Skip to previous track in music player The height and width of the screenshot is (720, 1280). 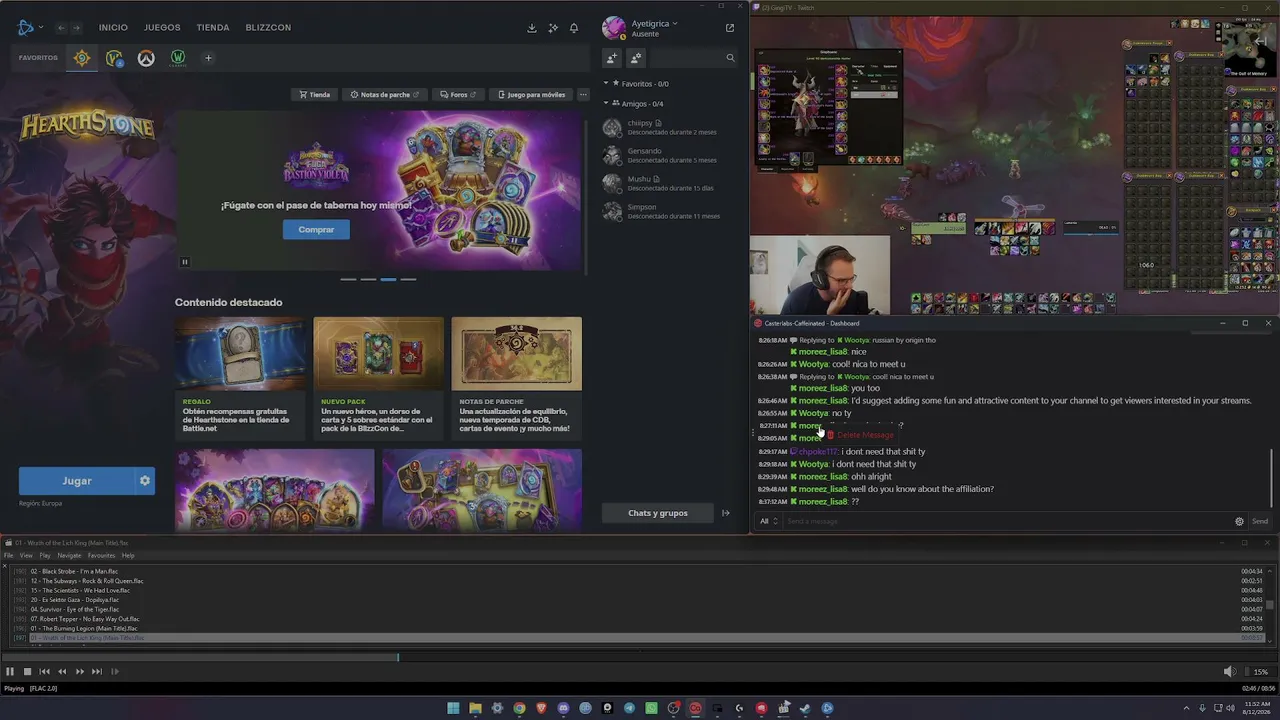point(45,672)
